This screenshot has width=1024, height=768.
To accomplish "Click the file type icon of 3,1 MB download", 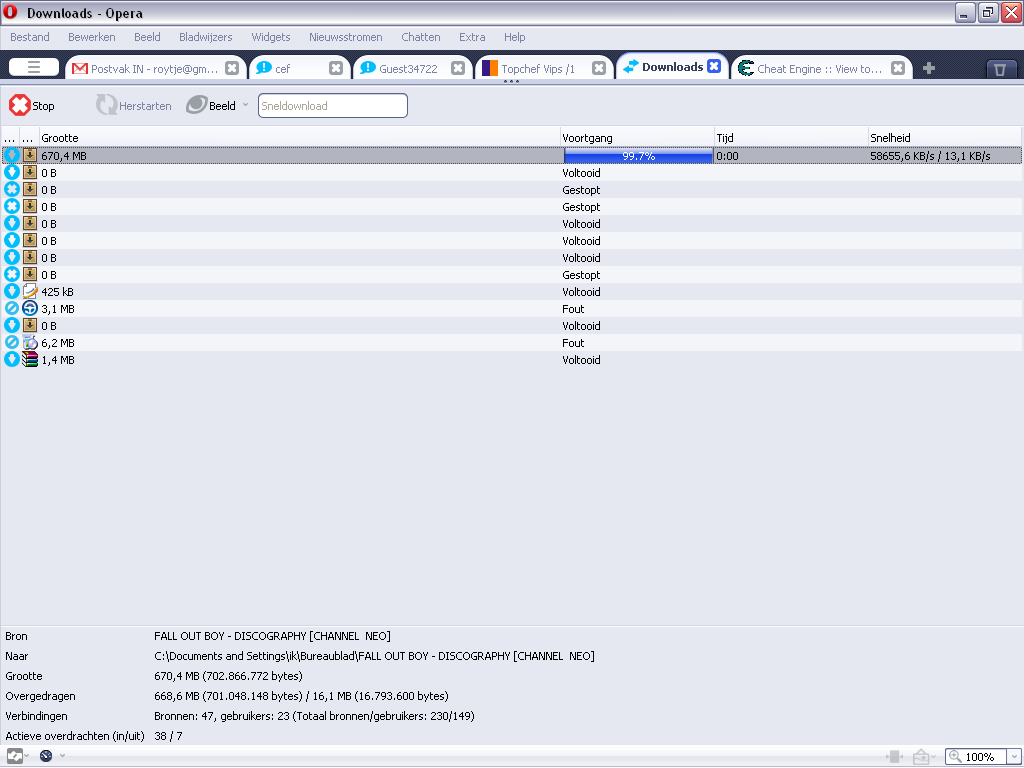I will pos(29,308).
